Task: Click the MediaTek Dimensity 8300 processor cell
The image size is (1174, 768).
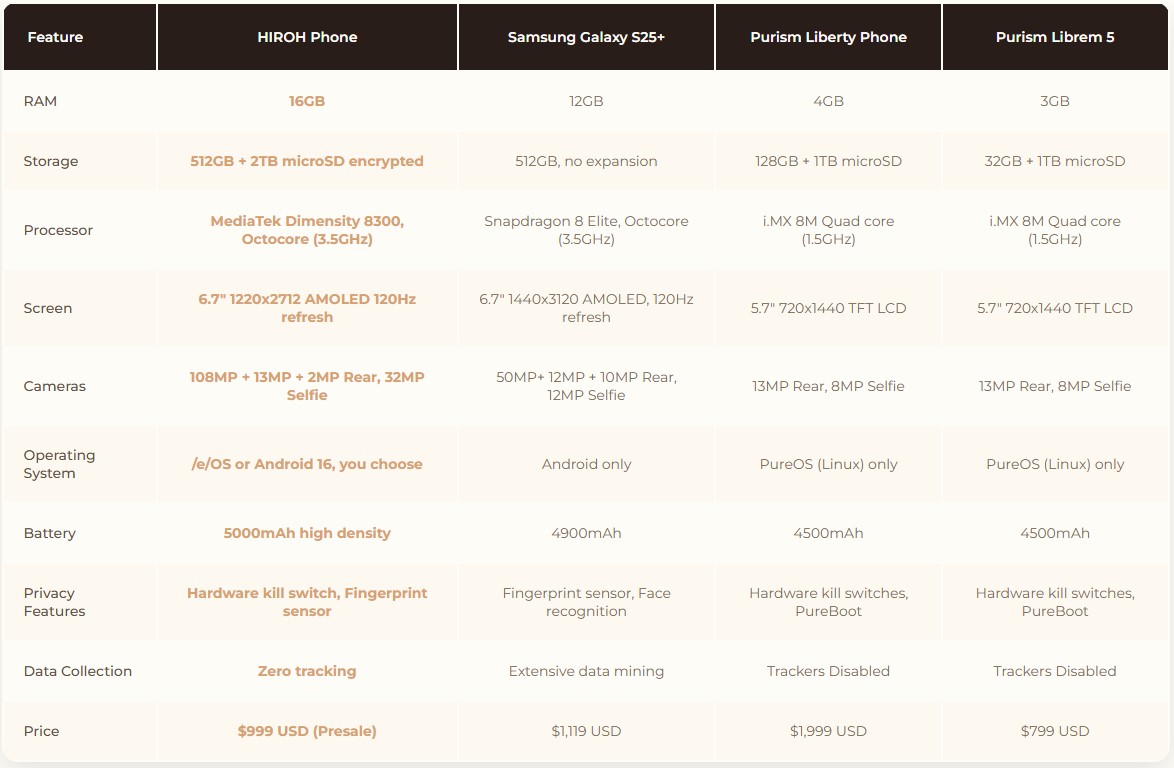Action: pyautogui.click(x=307, y=230)
